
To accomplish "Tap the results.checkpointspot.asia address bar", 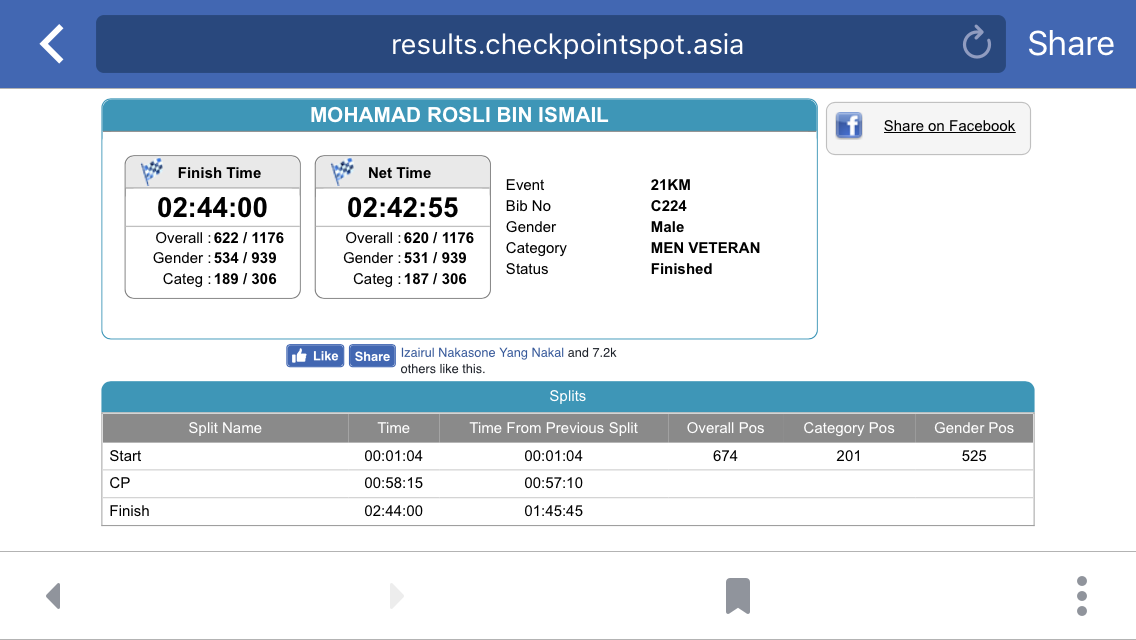I will (x=551, y=44).
